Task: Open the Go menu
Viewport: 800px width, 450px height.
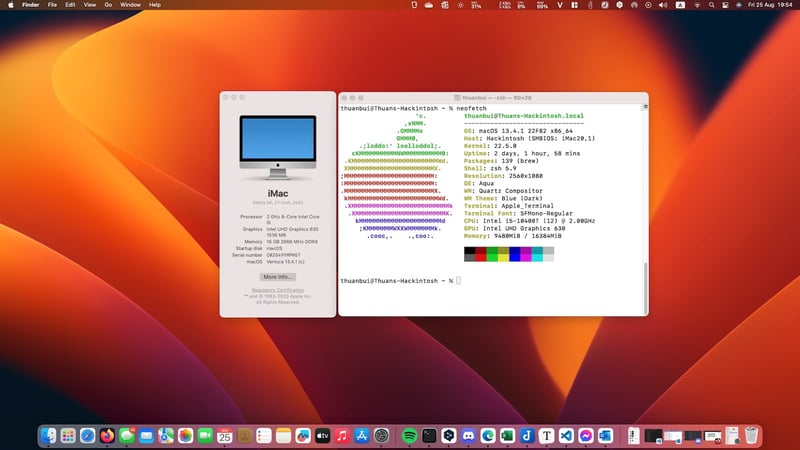Action: [107, 5]
